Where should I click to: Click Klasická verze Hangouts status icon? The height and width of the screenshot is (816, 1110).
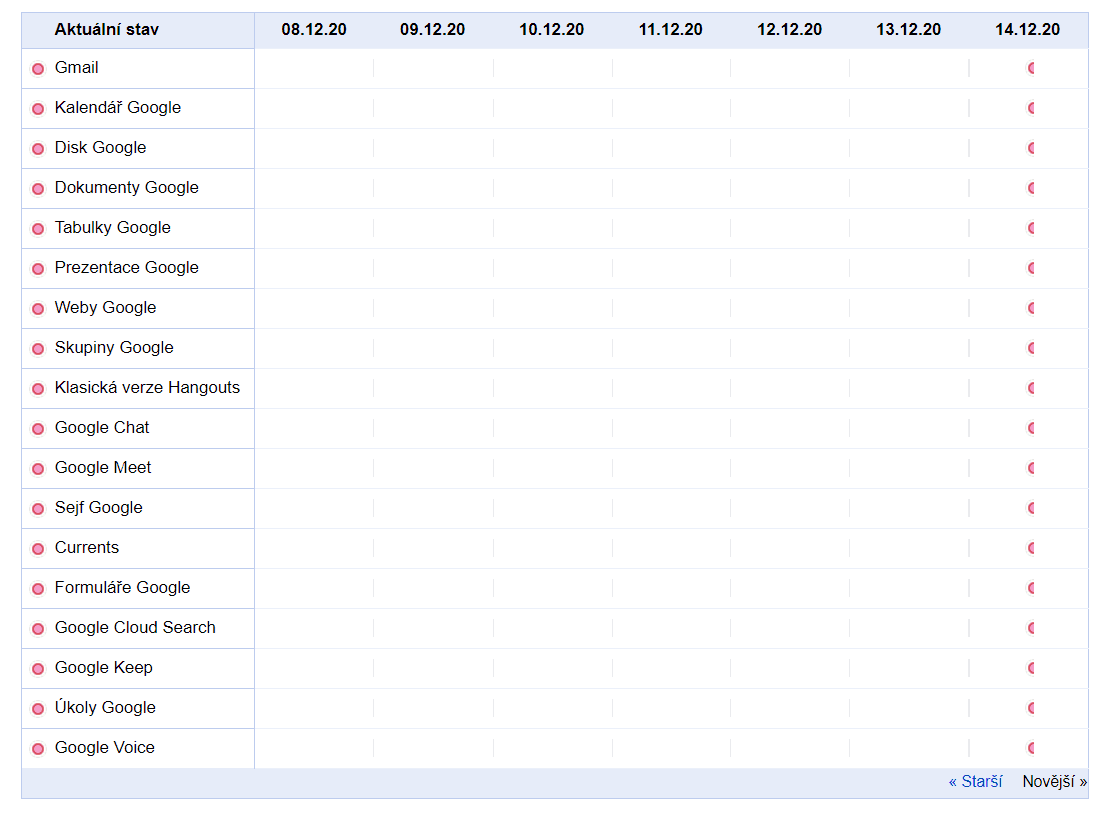(x=38, y=389)
